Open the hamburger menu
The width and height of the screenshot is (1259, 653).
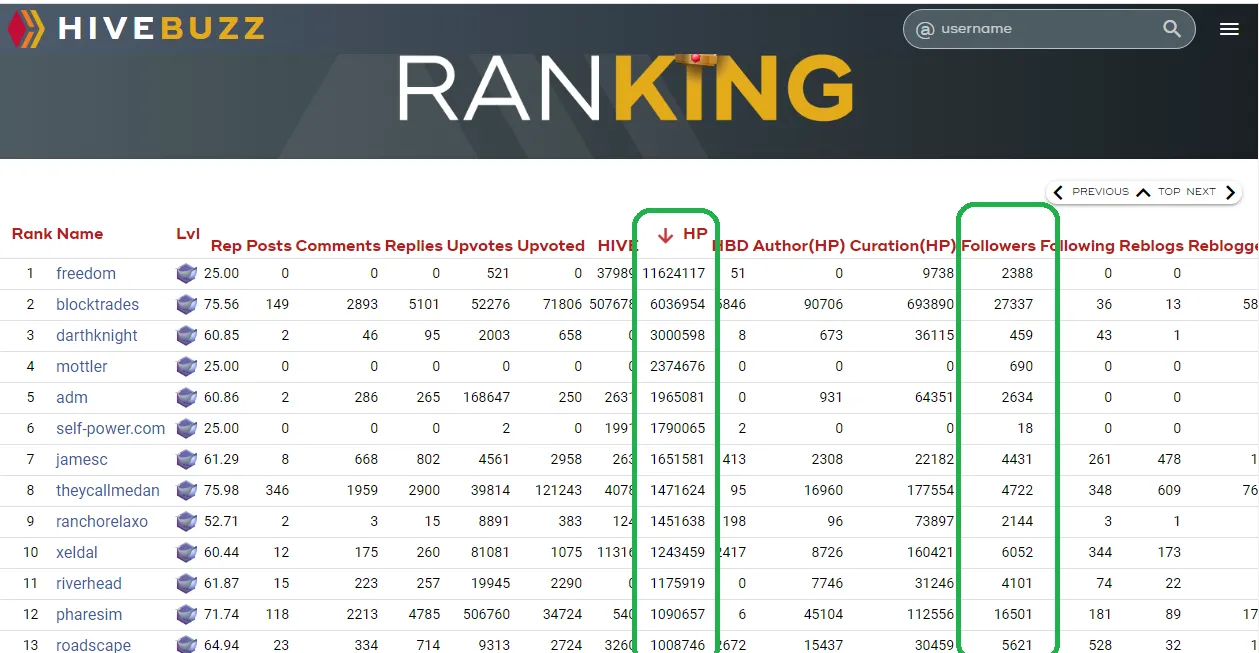pos(1229,29)
